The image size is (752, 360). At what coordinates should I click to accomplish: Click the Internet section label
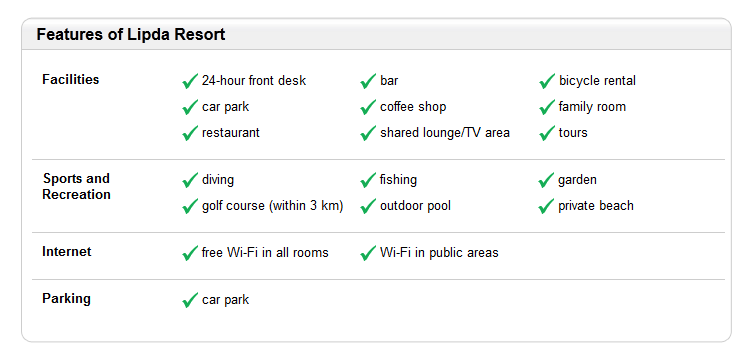(67, 252)
